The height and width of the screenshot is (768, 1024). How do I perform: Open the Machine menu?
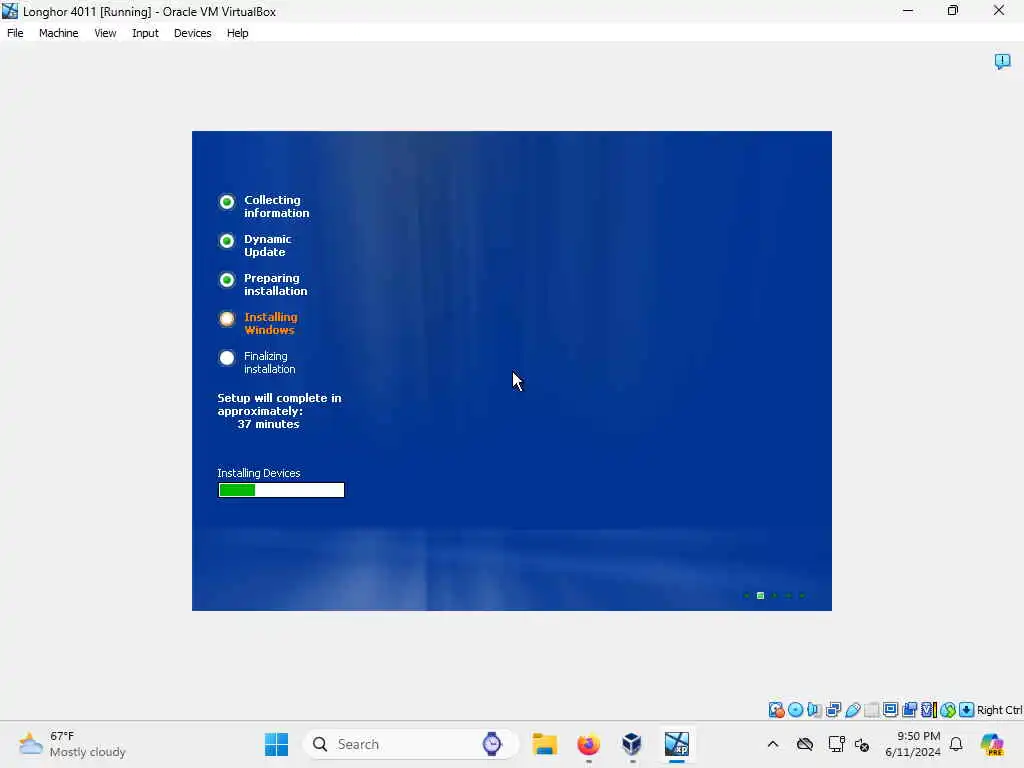pos(58,33)
